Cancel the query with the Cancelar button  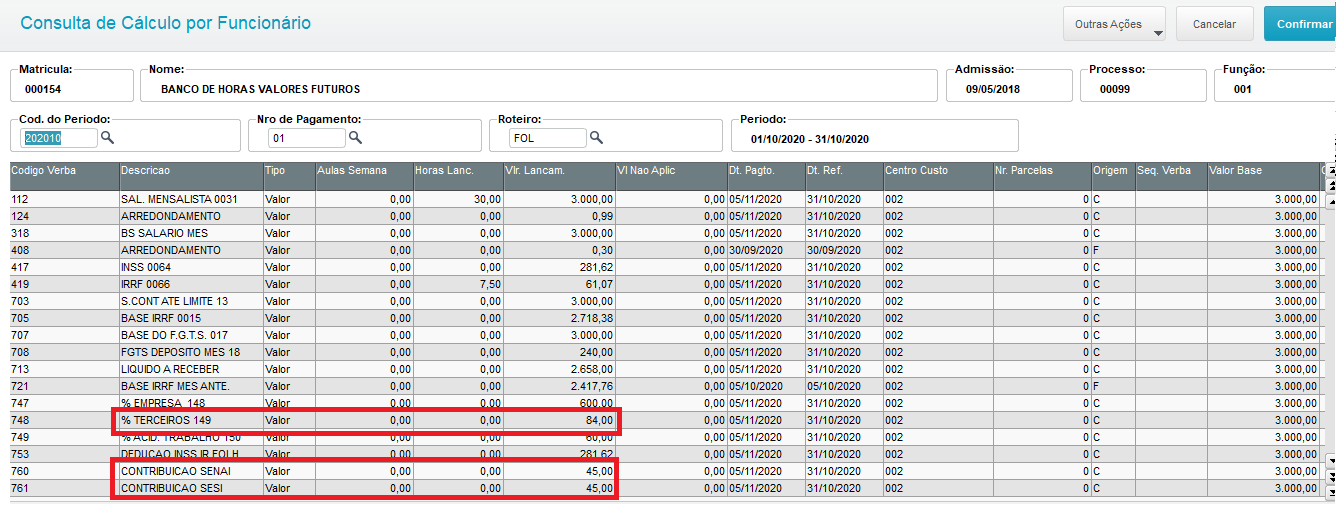click(1214, 24)
